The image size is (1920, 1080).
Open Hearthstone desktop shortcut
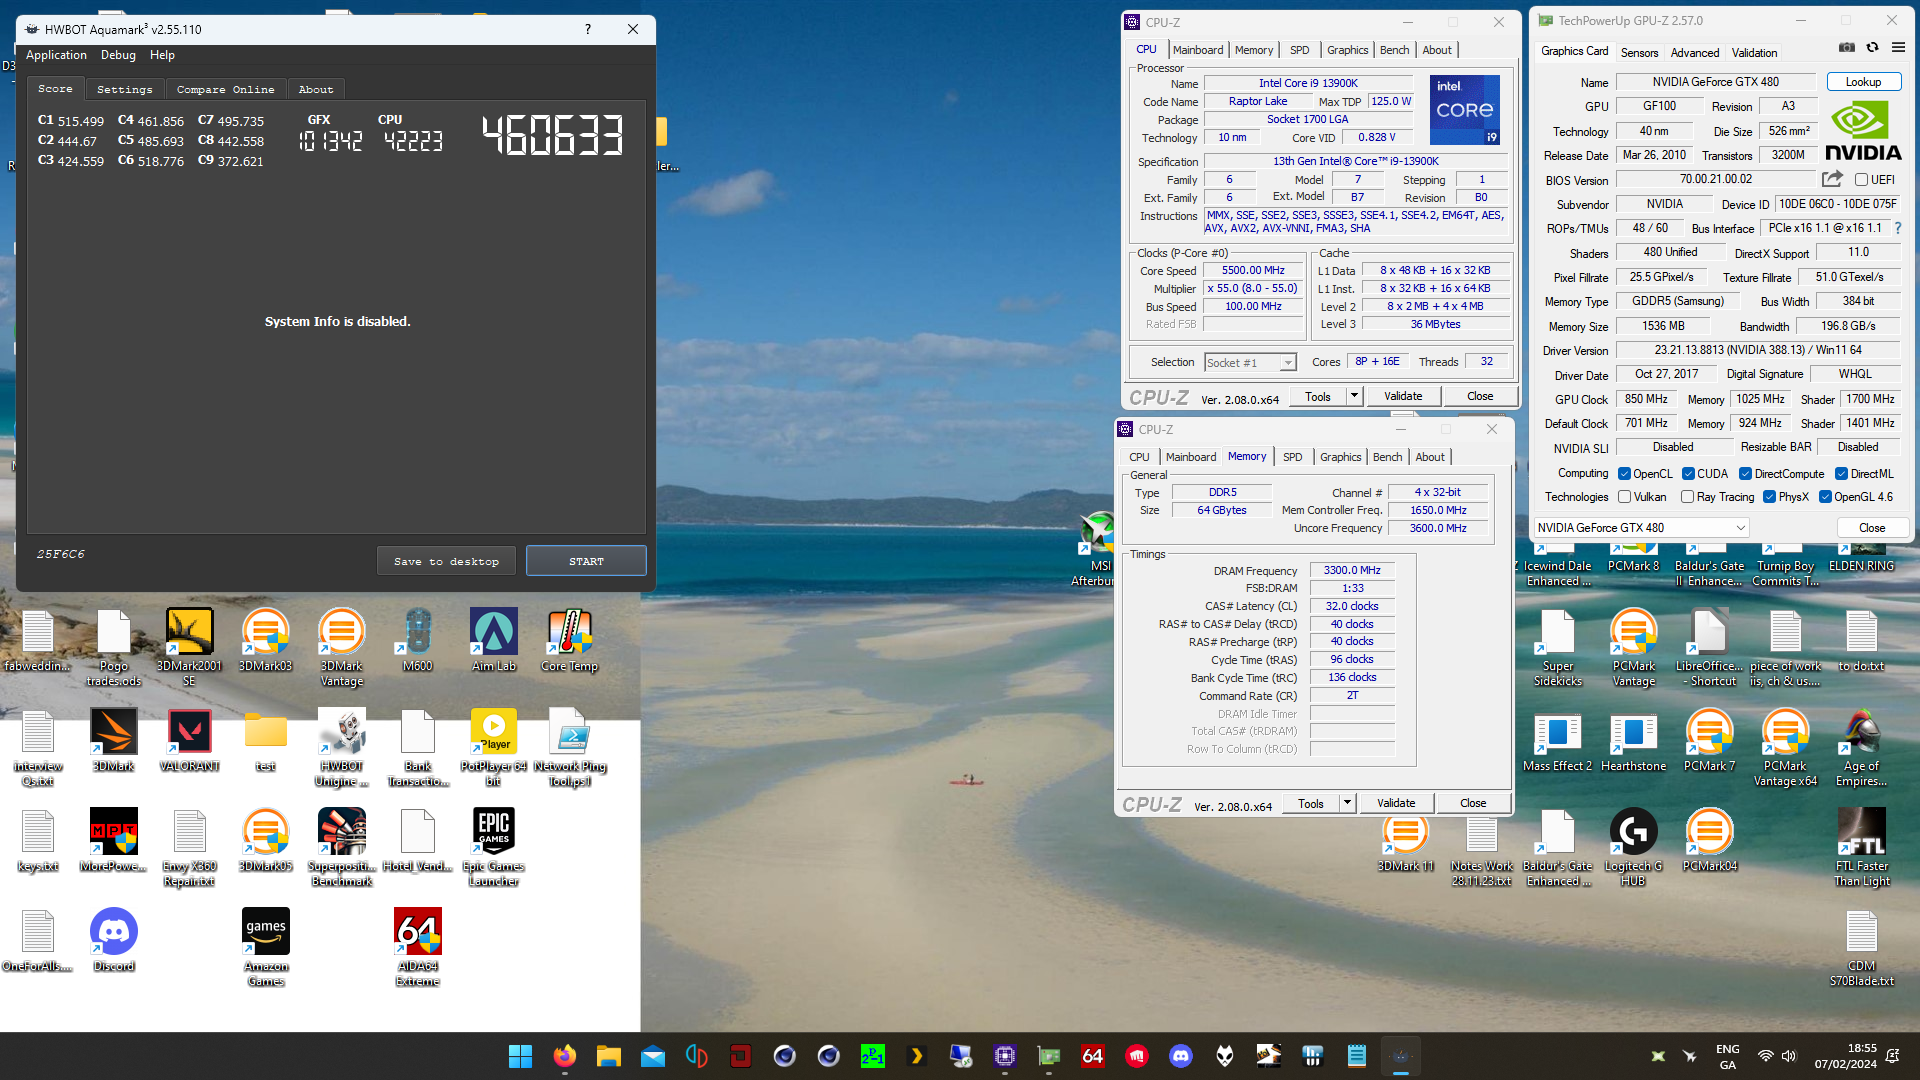pos(1634,740)
